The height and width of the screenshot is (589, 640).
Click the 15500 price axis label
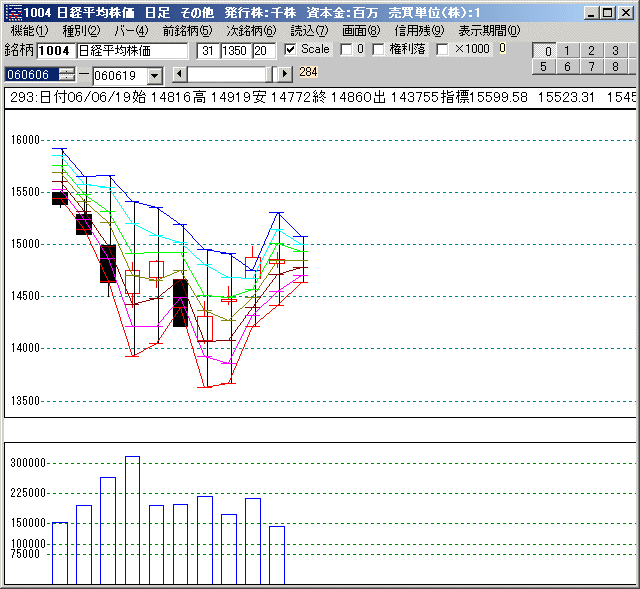(x=25, y=192)
